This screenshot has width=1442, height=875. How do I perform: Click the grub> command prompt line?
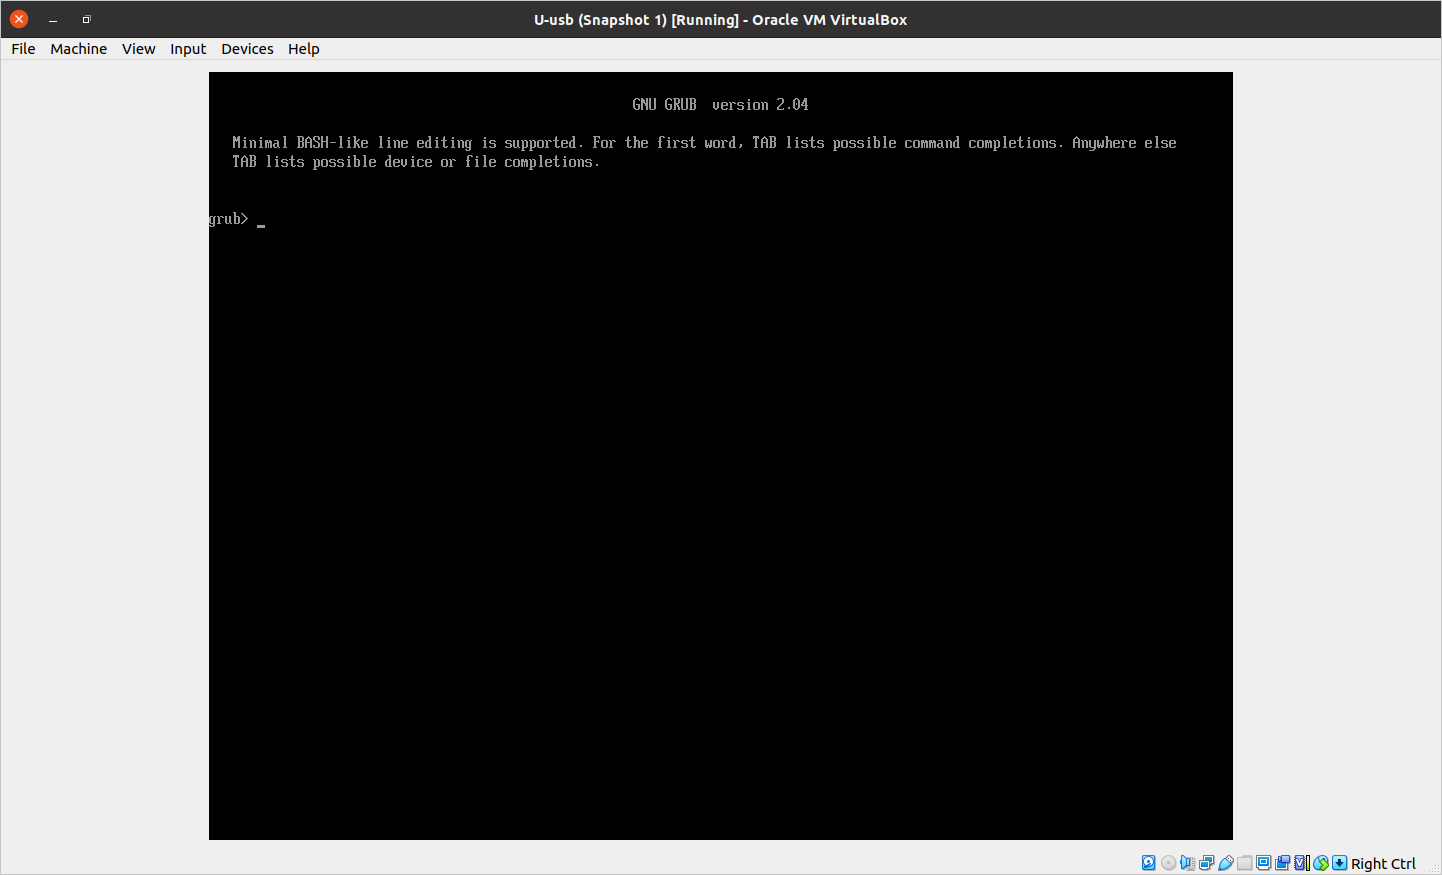coord(237,219)
